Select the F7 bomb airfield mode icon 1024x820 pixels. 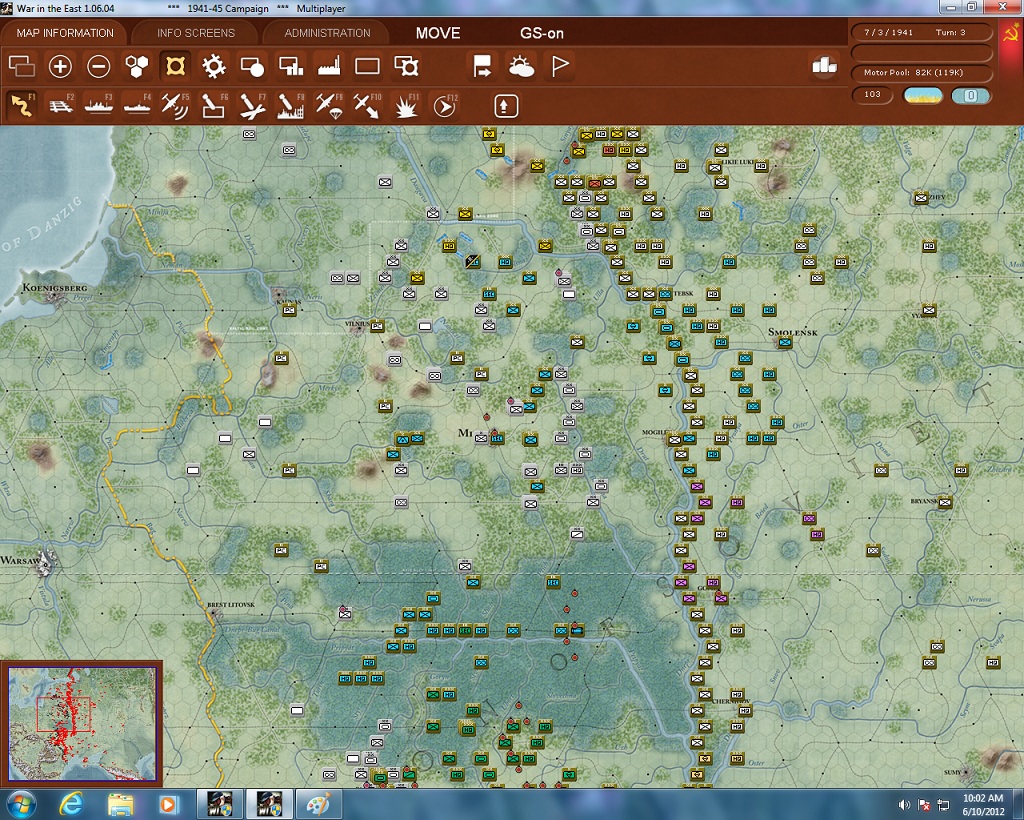pos(252,106)
